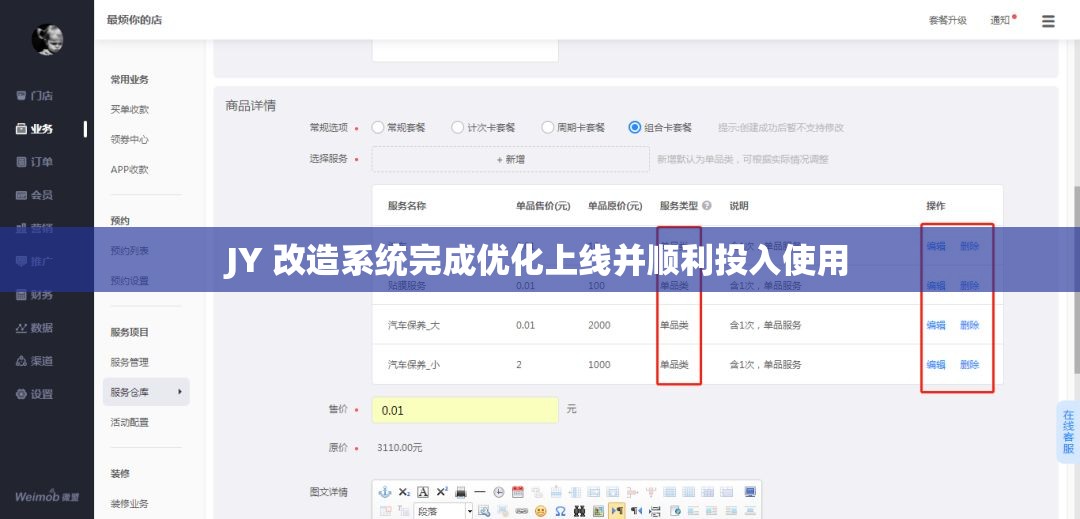Open 渠道 section in sidebar
The width and height of the screenshot is (1080, 519).
34,361
